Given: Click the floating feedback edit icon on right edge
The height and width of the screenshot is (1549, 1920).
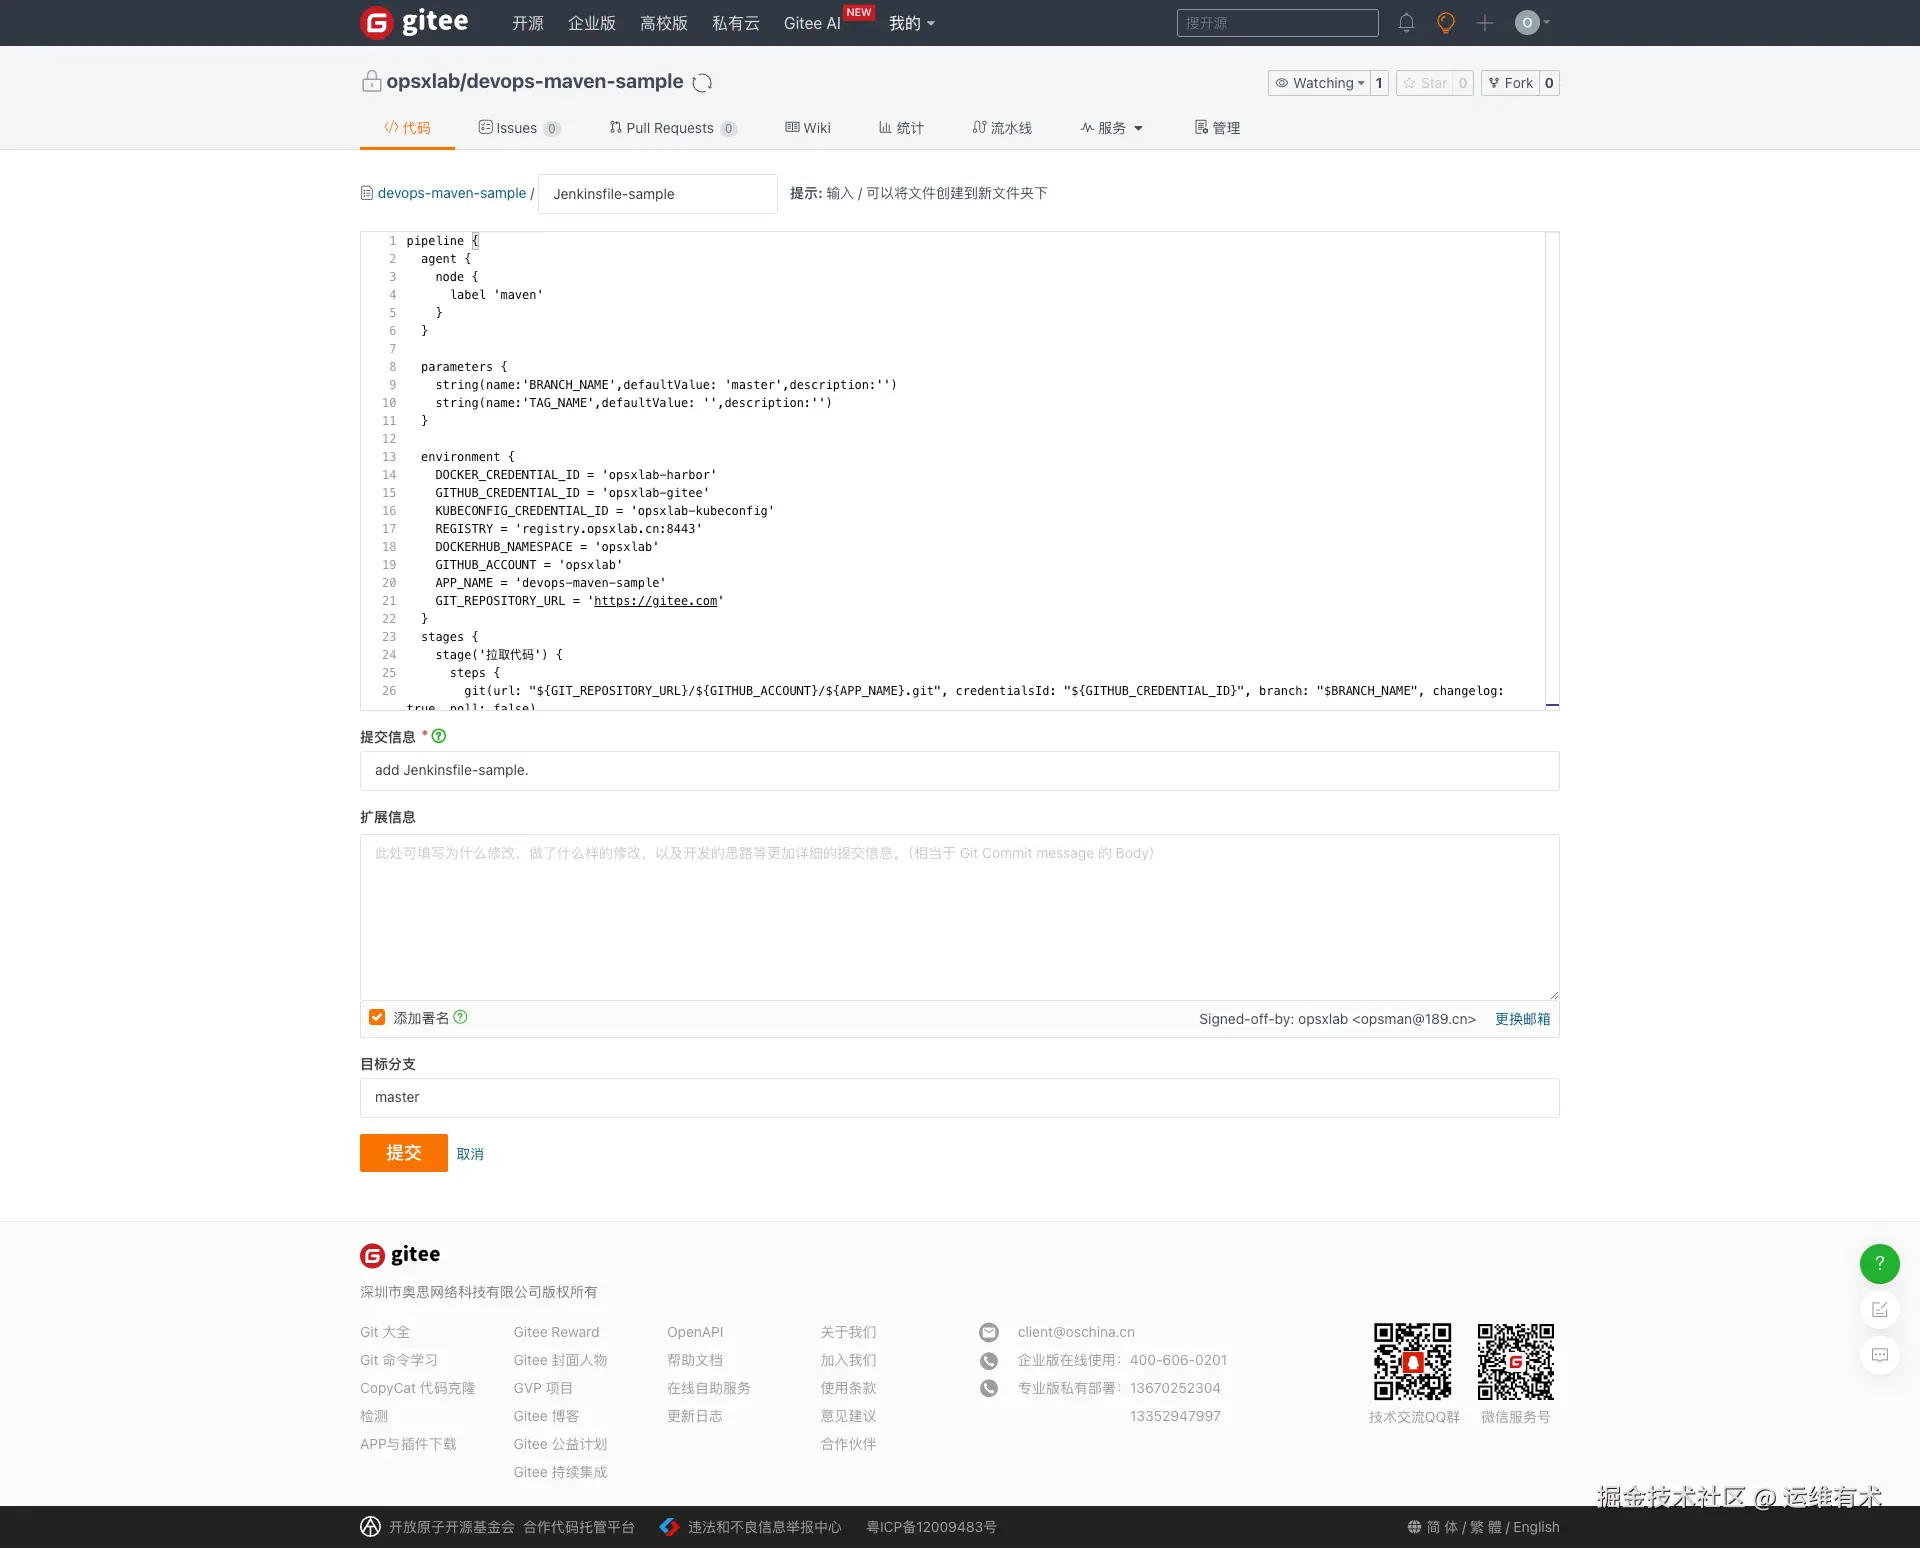Looking at the screenshot, I should 1880,1309.
